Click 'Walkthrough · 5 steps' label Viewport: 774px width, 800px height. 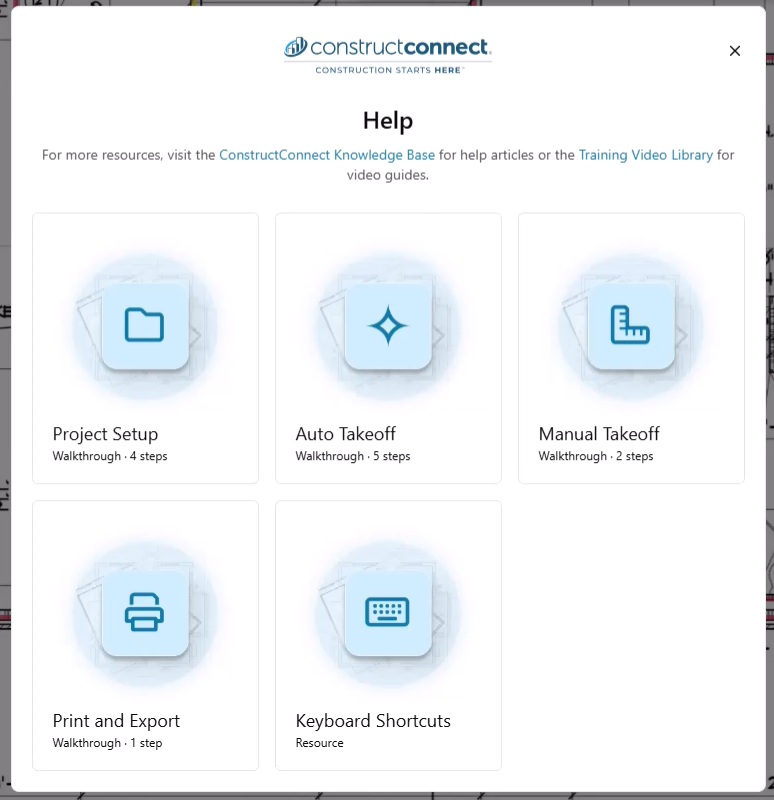353,456
